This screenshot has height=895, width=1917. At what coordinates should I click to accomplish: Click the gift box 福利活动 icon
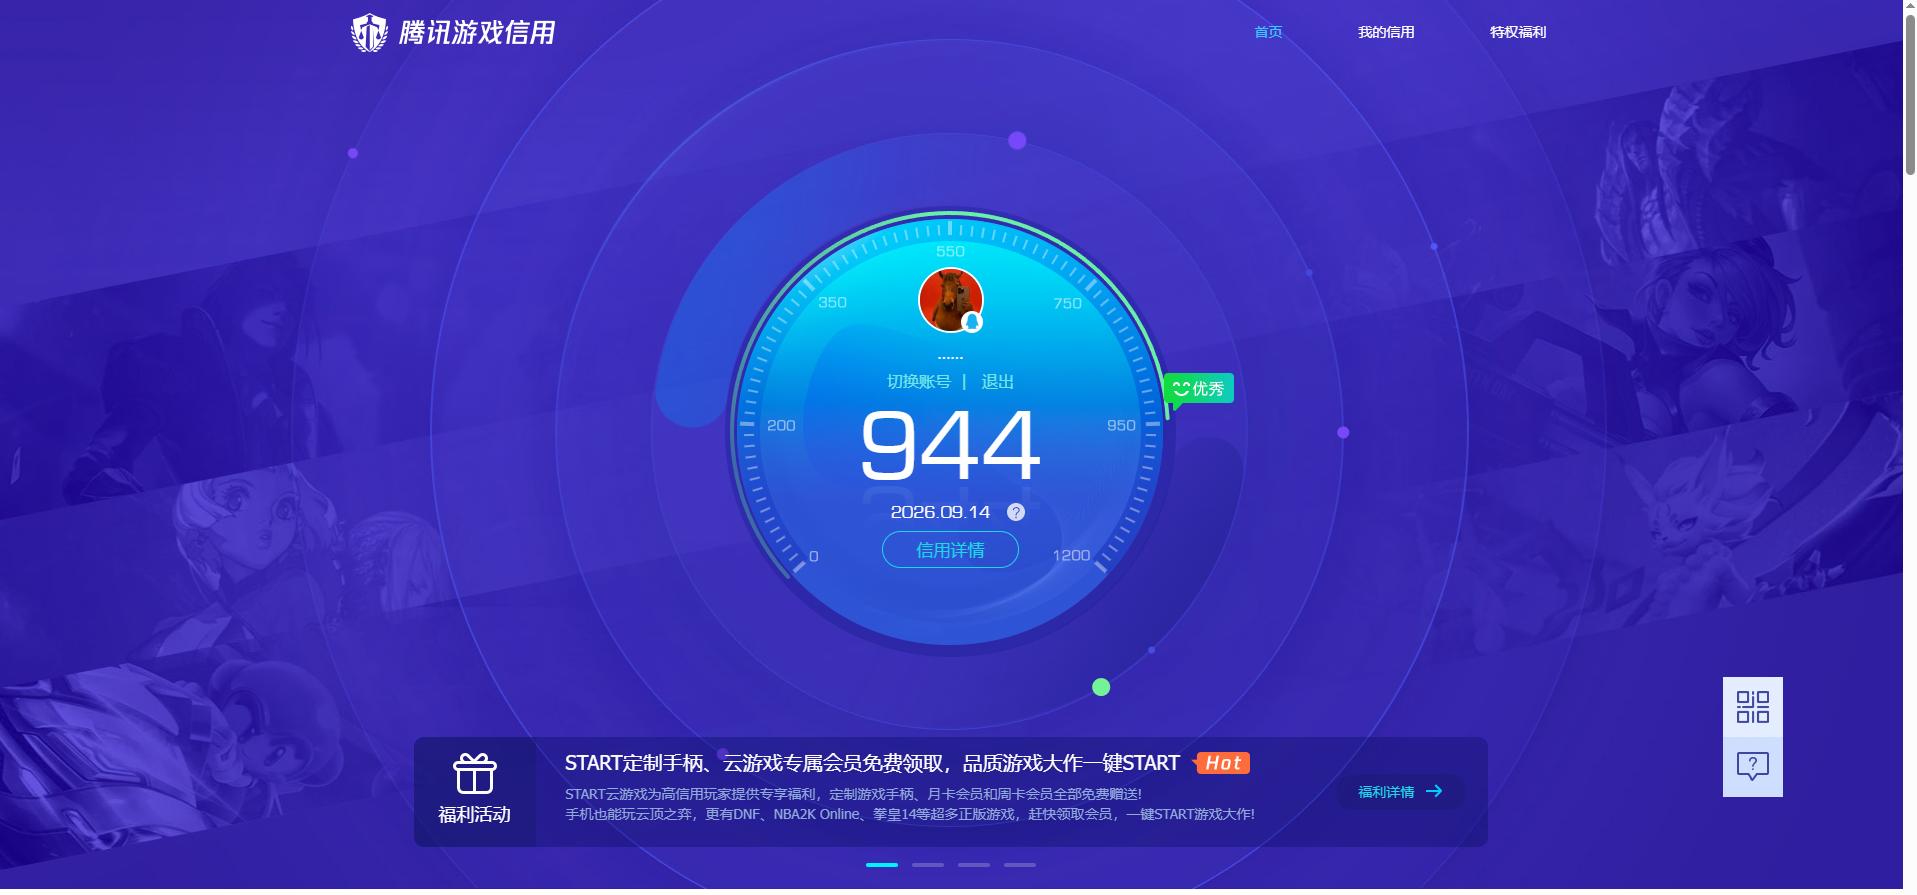tap(475, 774)
